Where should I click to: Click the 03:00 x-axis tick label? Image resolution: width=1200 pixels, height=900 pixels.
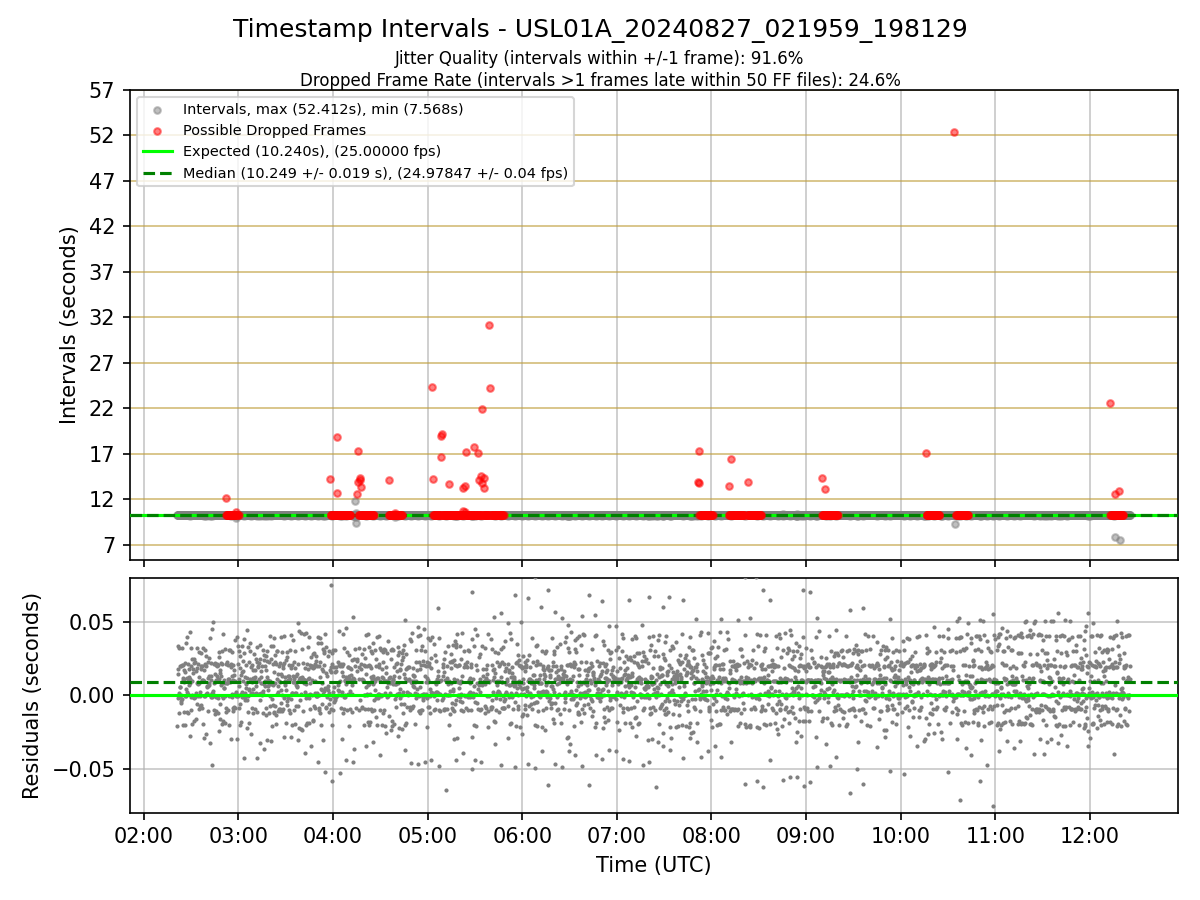tap(238, 836)
